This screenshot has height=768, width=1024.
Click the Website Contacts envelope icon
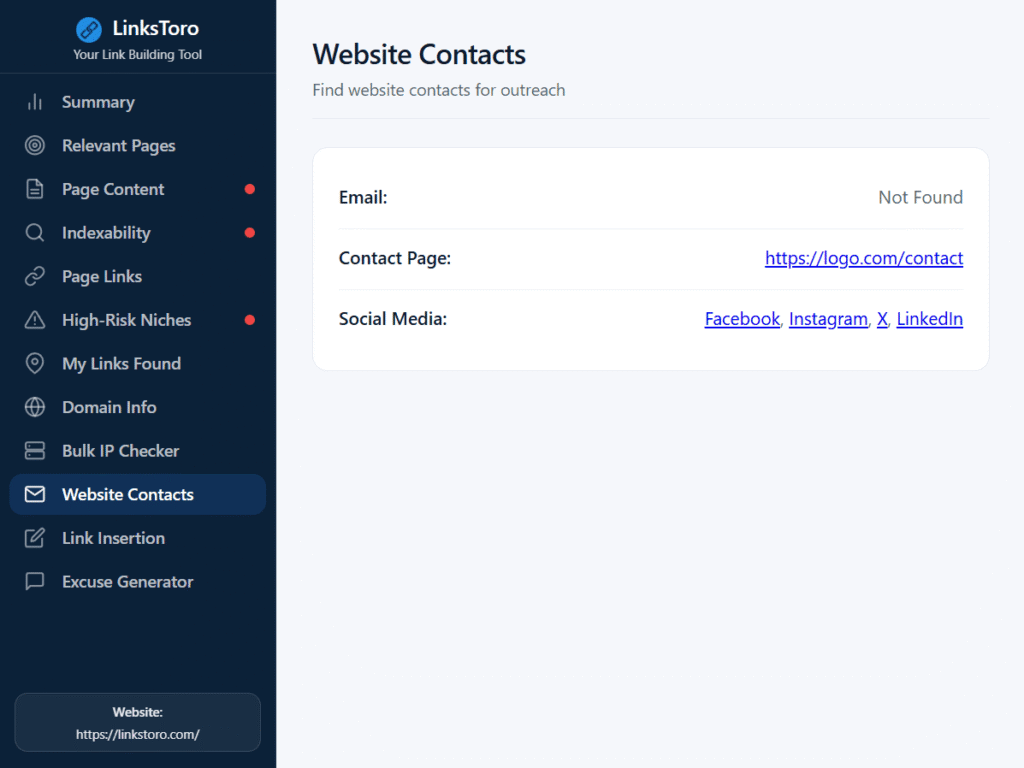coord(35,494)
